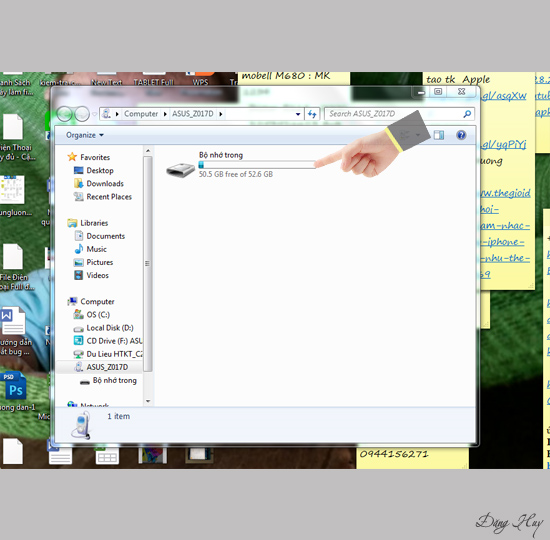Click the arrow after Computer in breadcrumb
Screen dimensions: 550x540
pyautogui.click(x=165, y=114)
